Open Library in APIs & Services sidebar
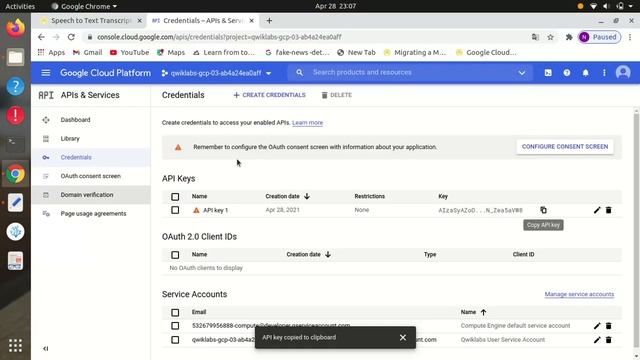This screenshot has height=360, width=640. (70, 138)
